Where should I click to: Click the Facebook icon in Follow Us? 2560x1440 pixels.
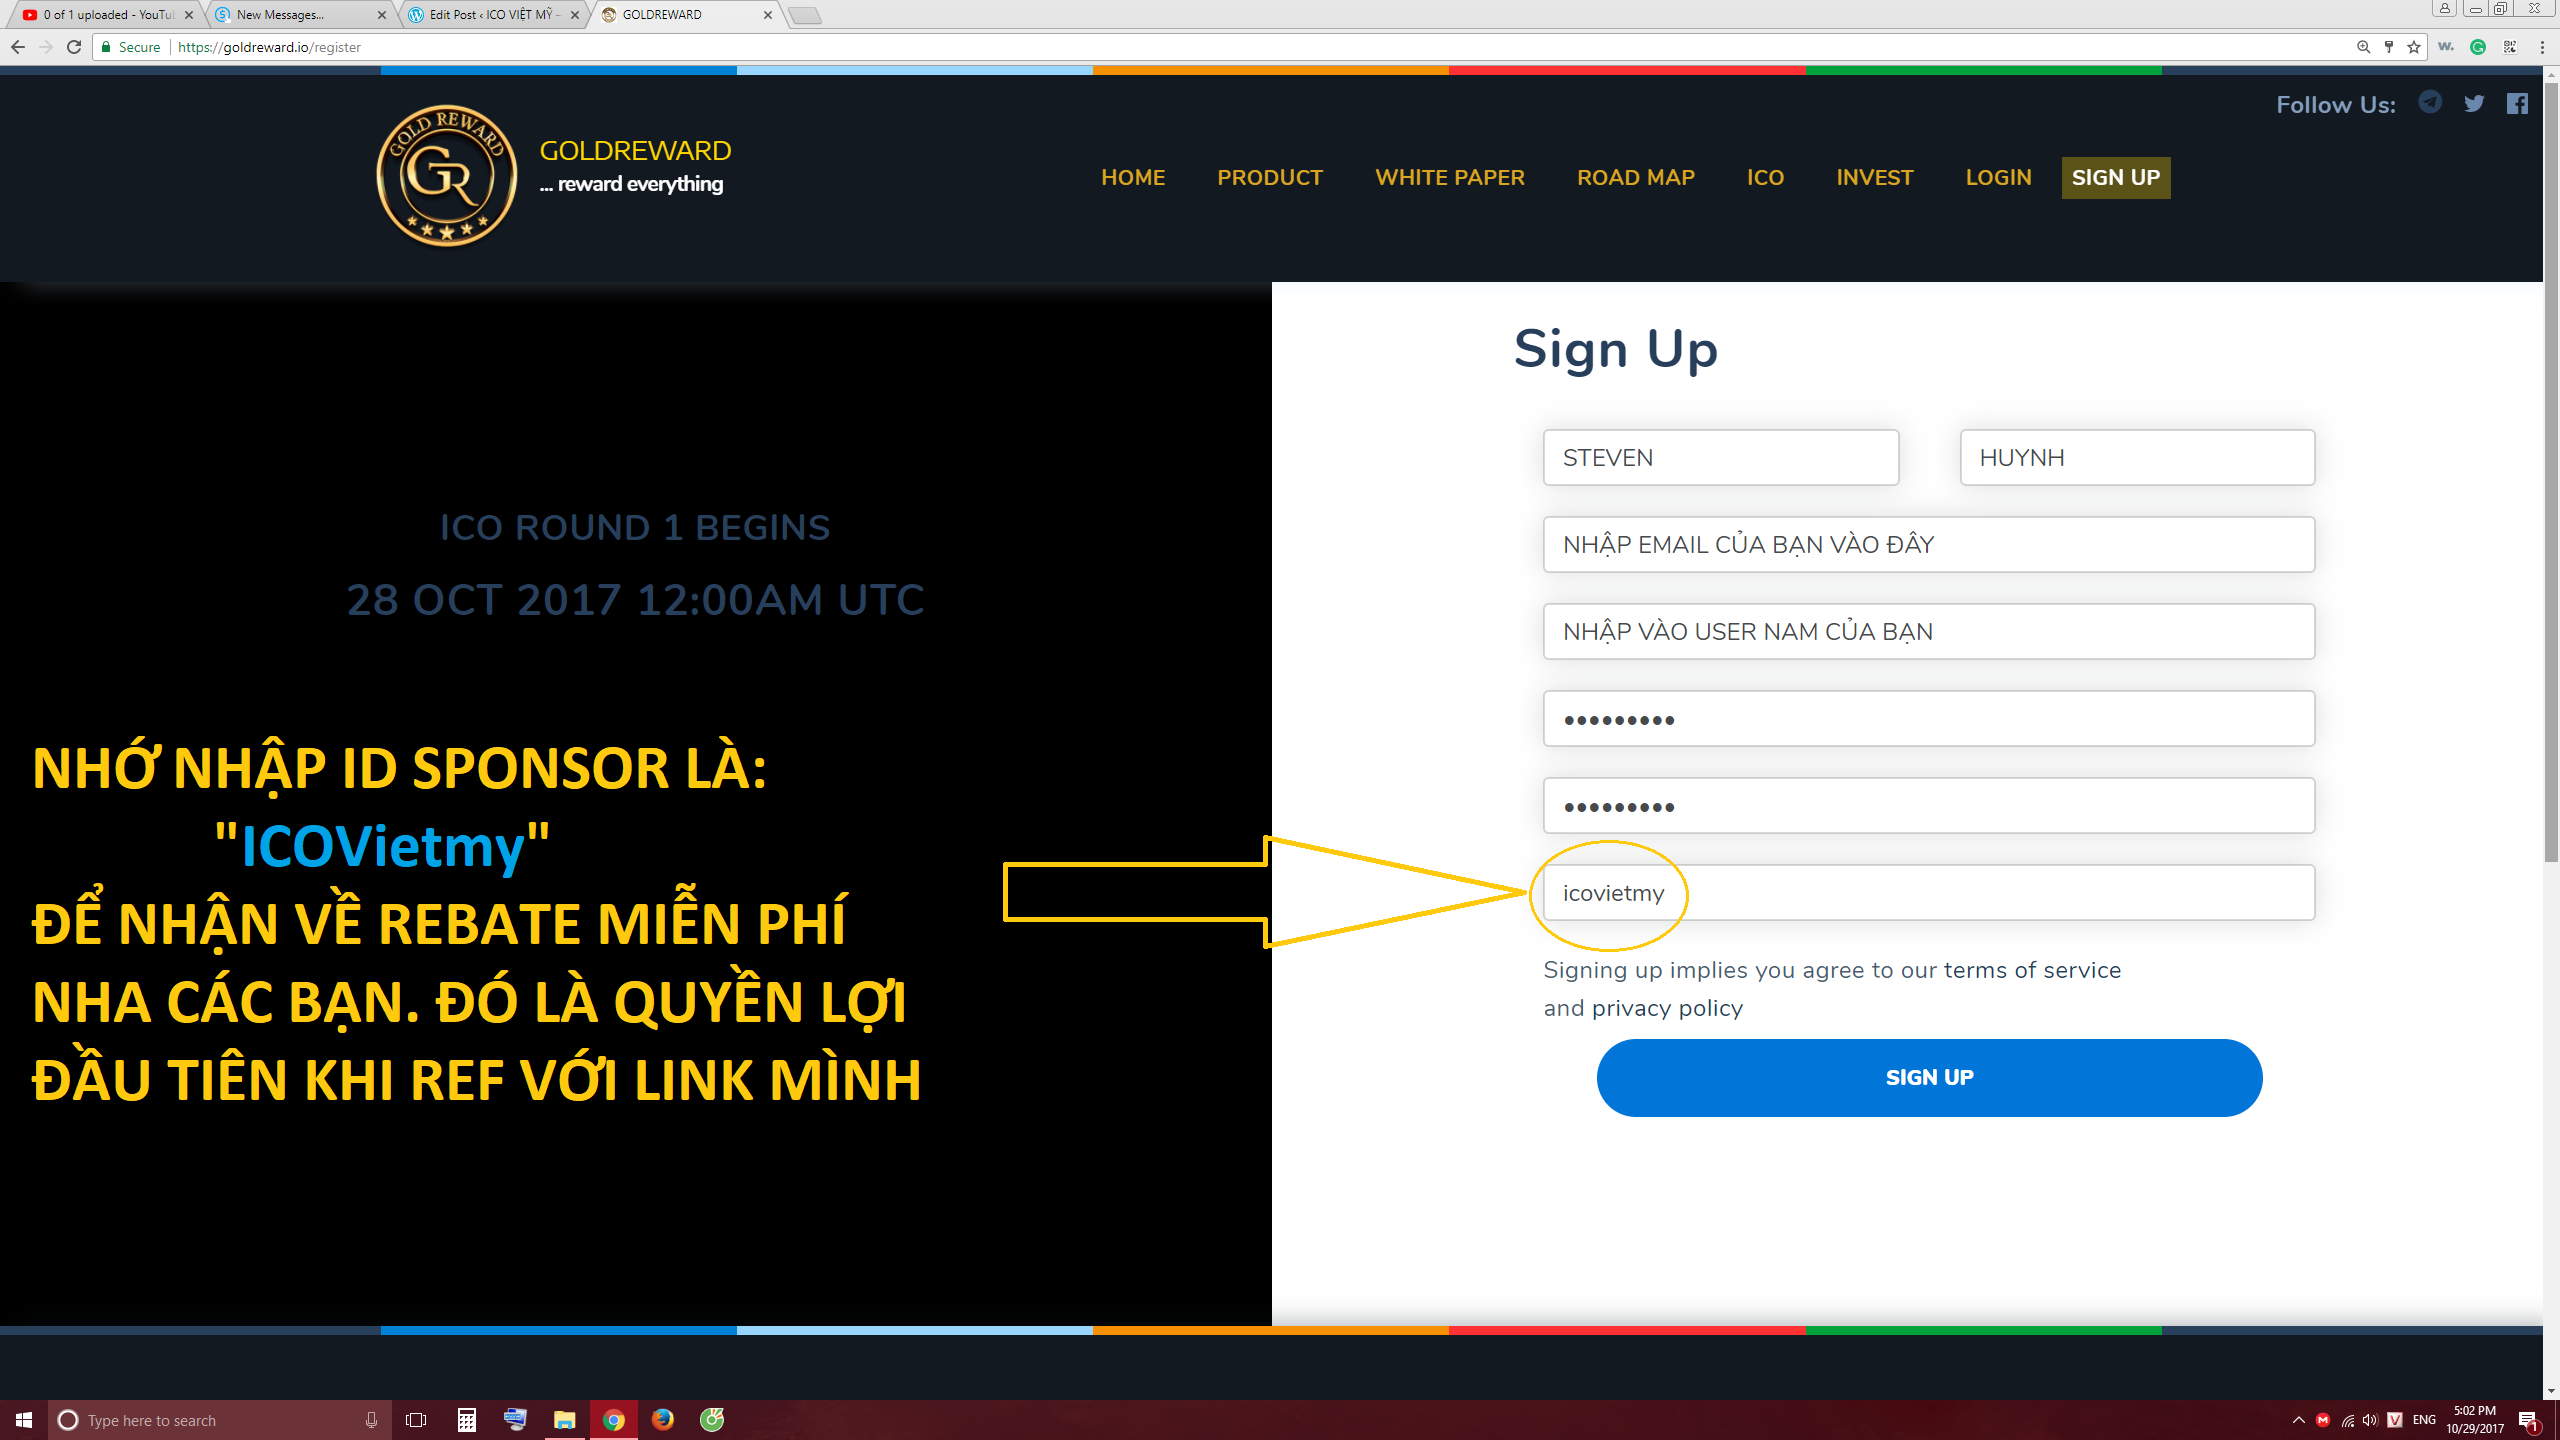pos(2518,104)
